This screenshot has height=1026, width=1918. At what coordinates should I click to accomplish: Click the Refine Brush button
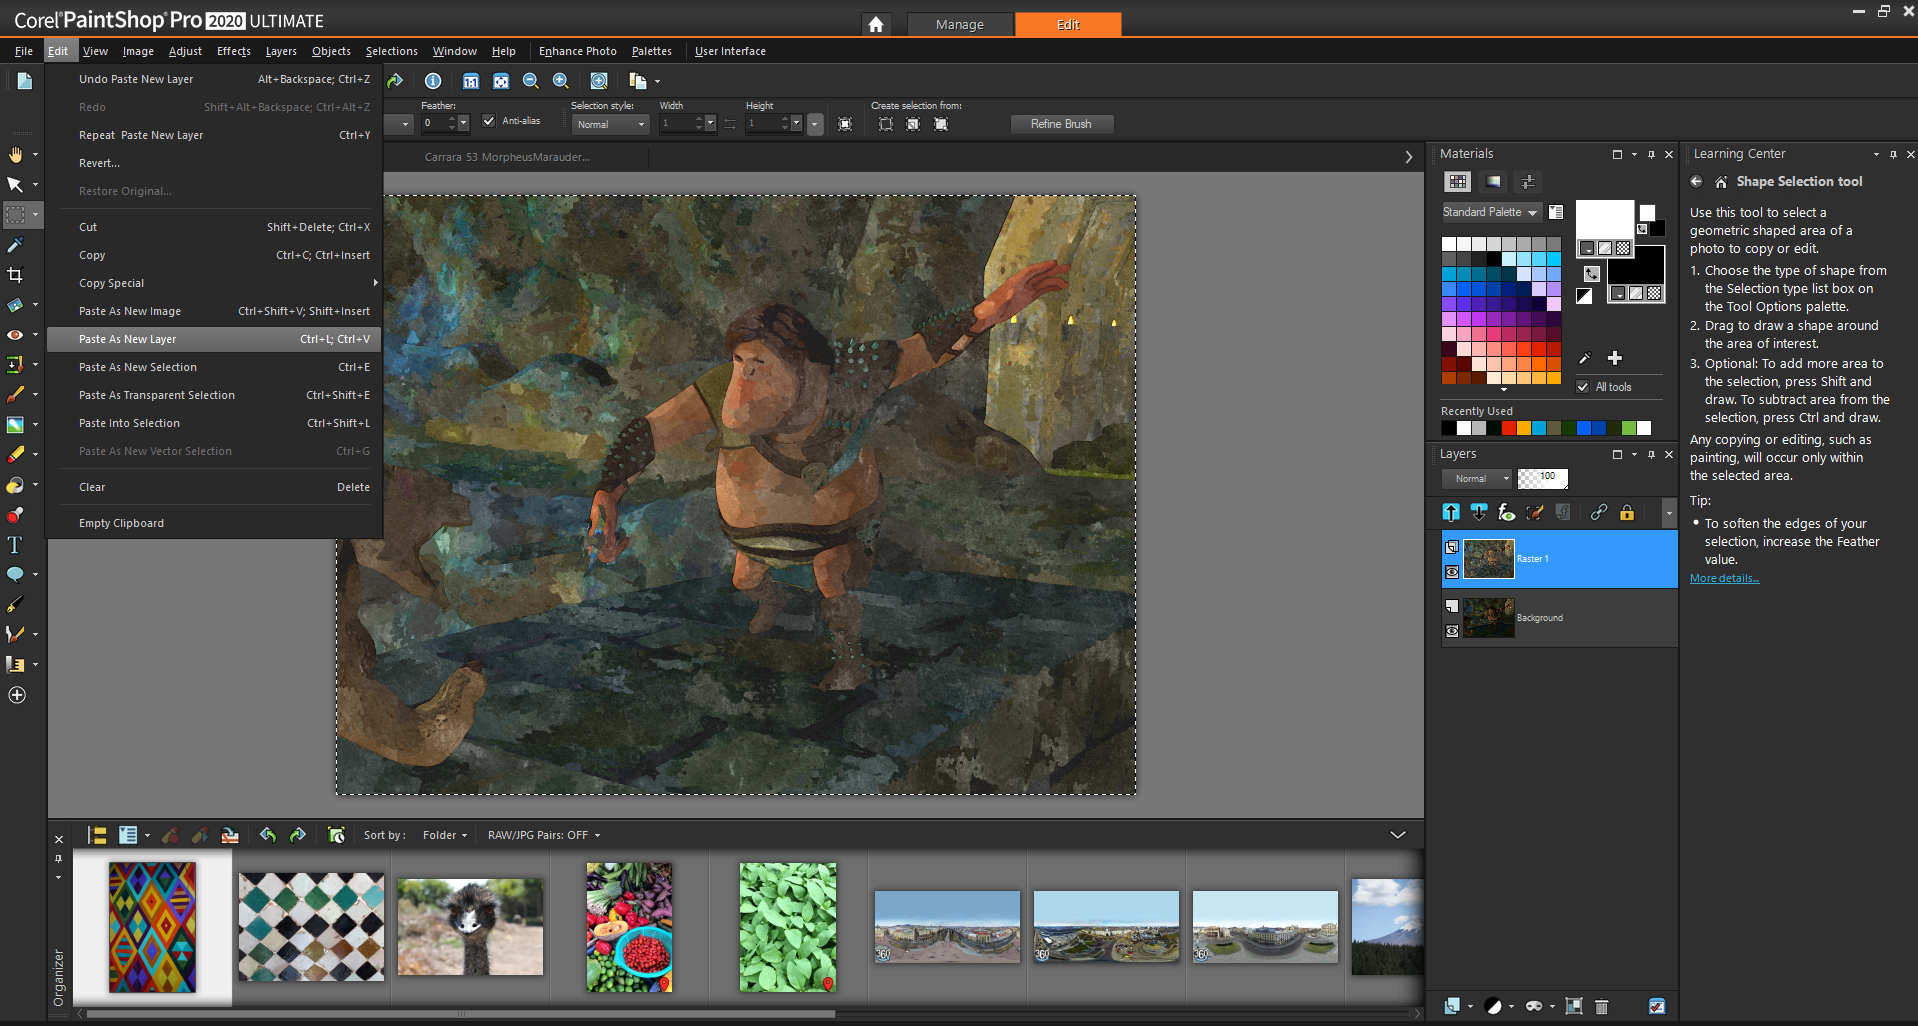click(1060, 124)
